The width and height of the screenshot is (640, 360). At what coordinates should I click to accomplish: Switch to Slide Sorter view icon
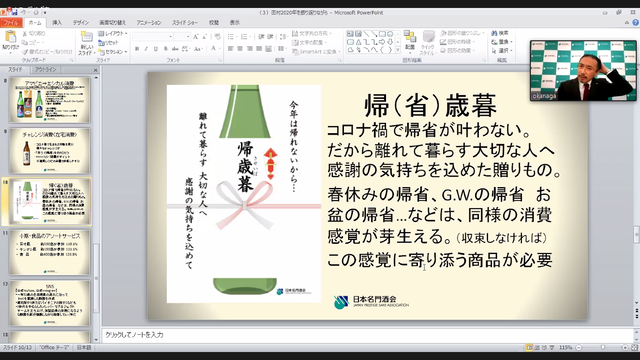pyautogui.click(x=537, y=348)
